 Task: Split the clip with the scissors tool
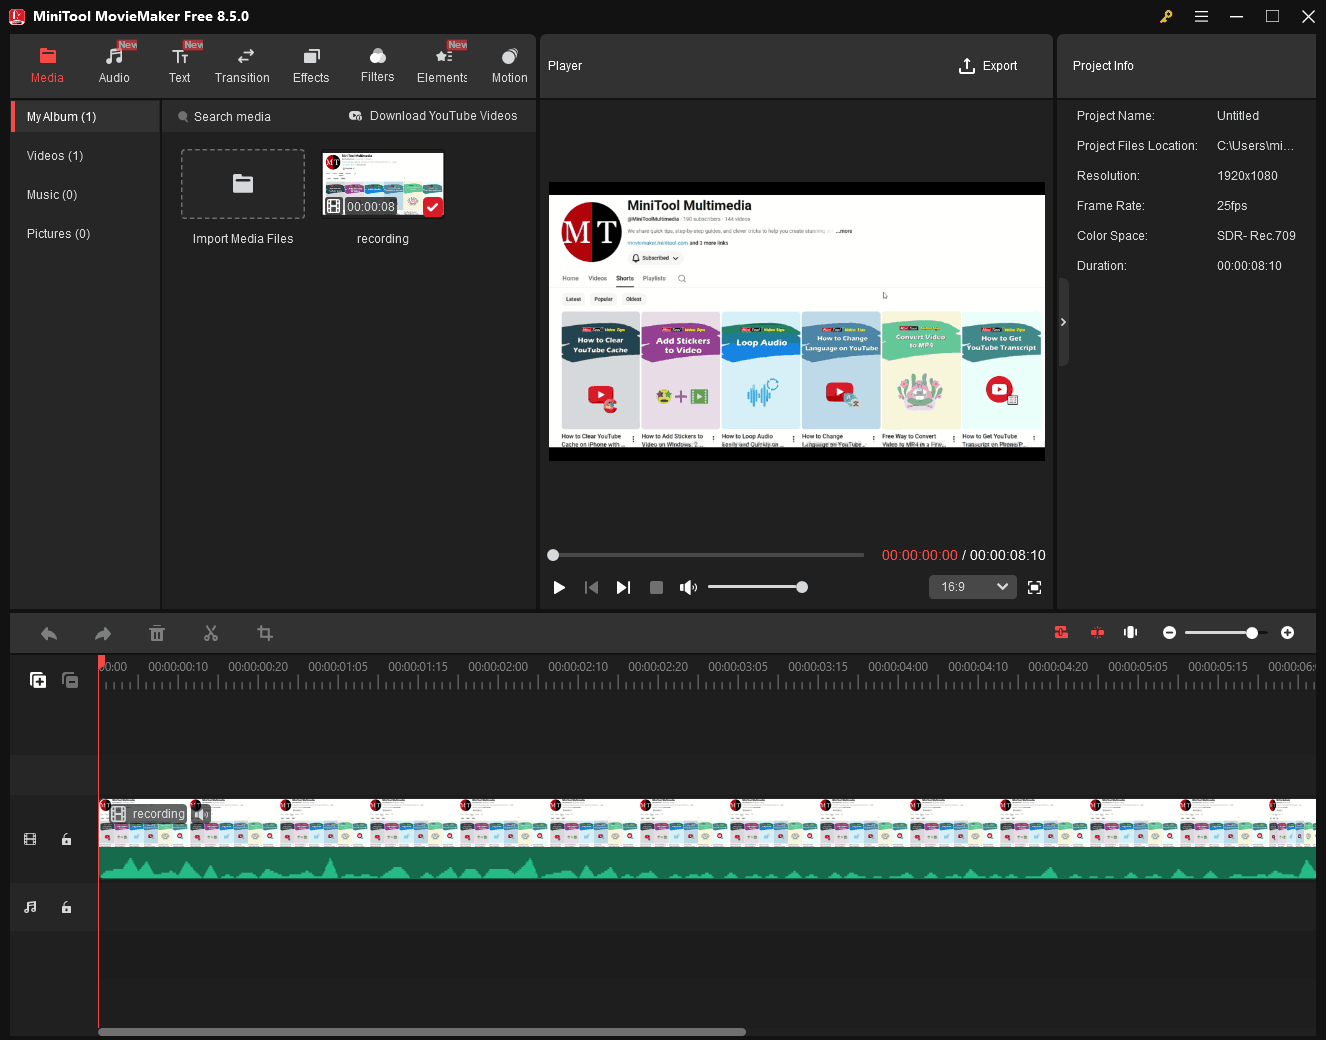[211, 633]
